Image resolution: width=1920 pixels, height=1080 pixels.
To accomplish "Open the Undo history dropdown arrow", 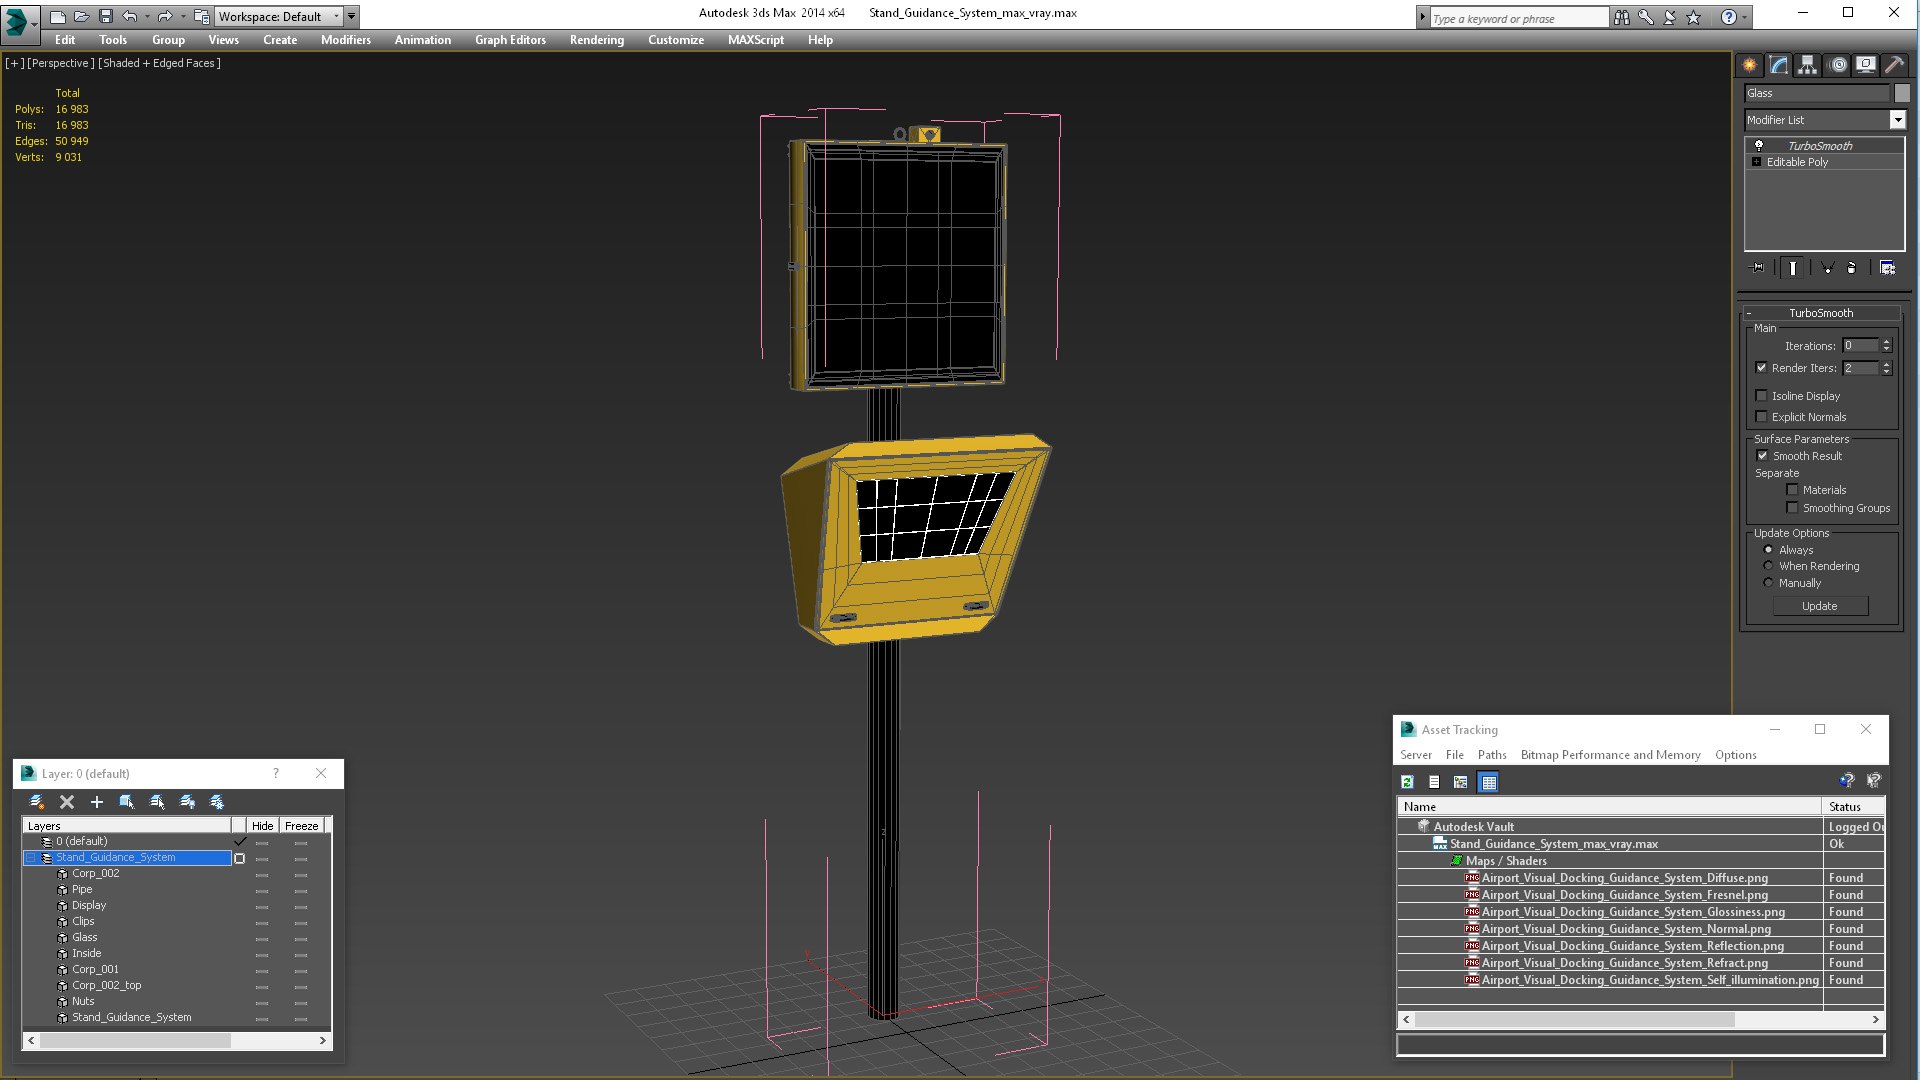I will pos(147,17).
